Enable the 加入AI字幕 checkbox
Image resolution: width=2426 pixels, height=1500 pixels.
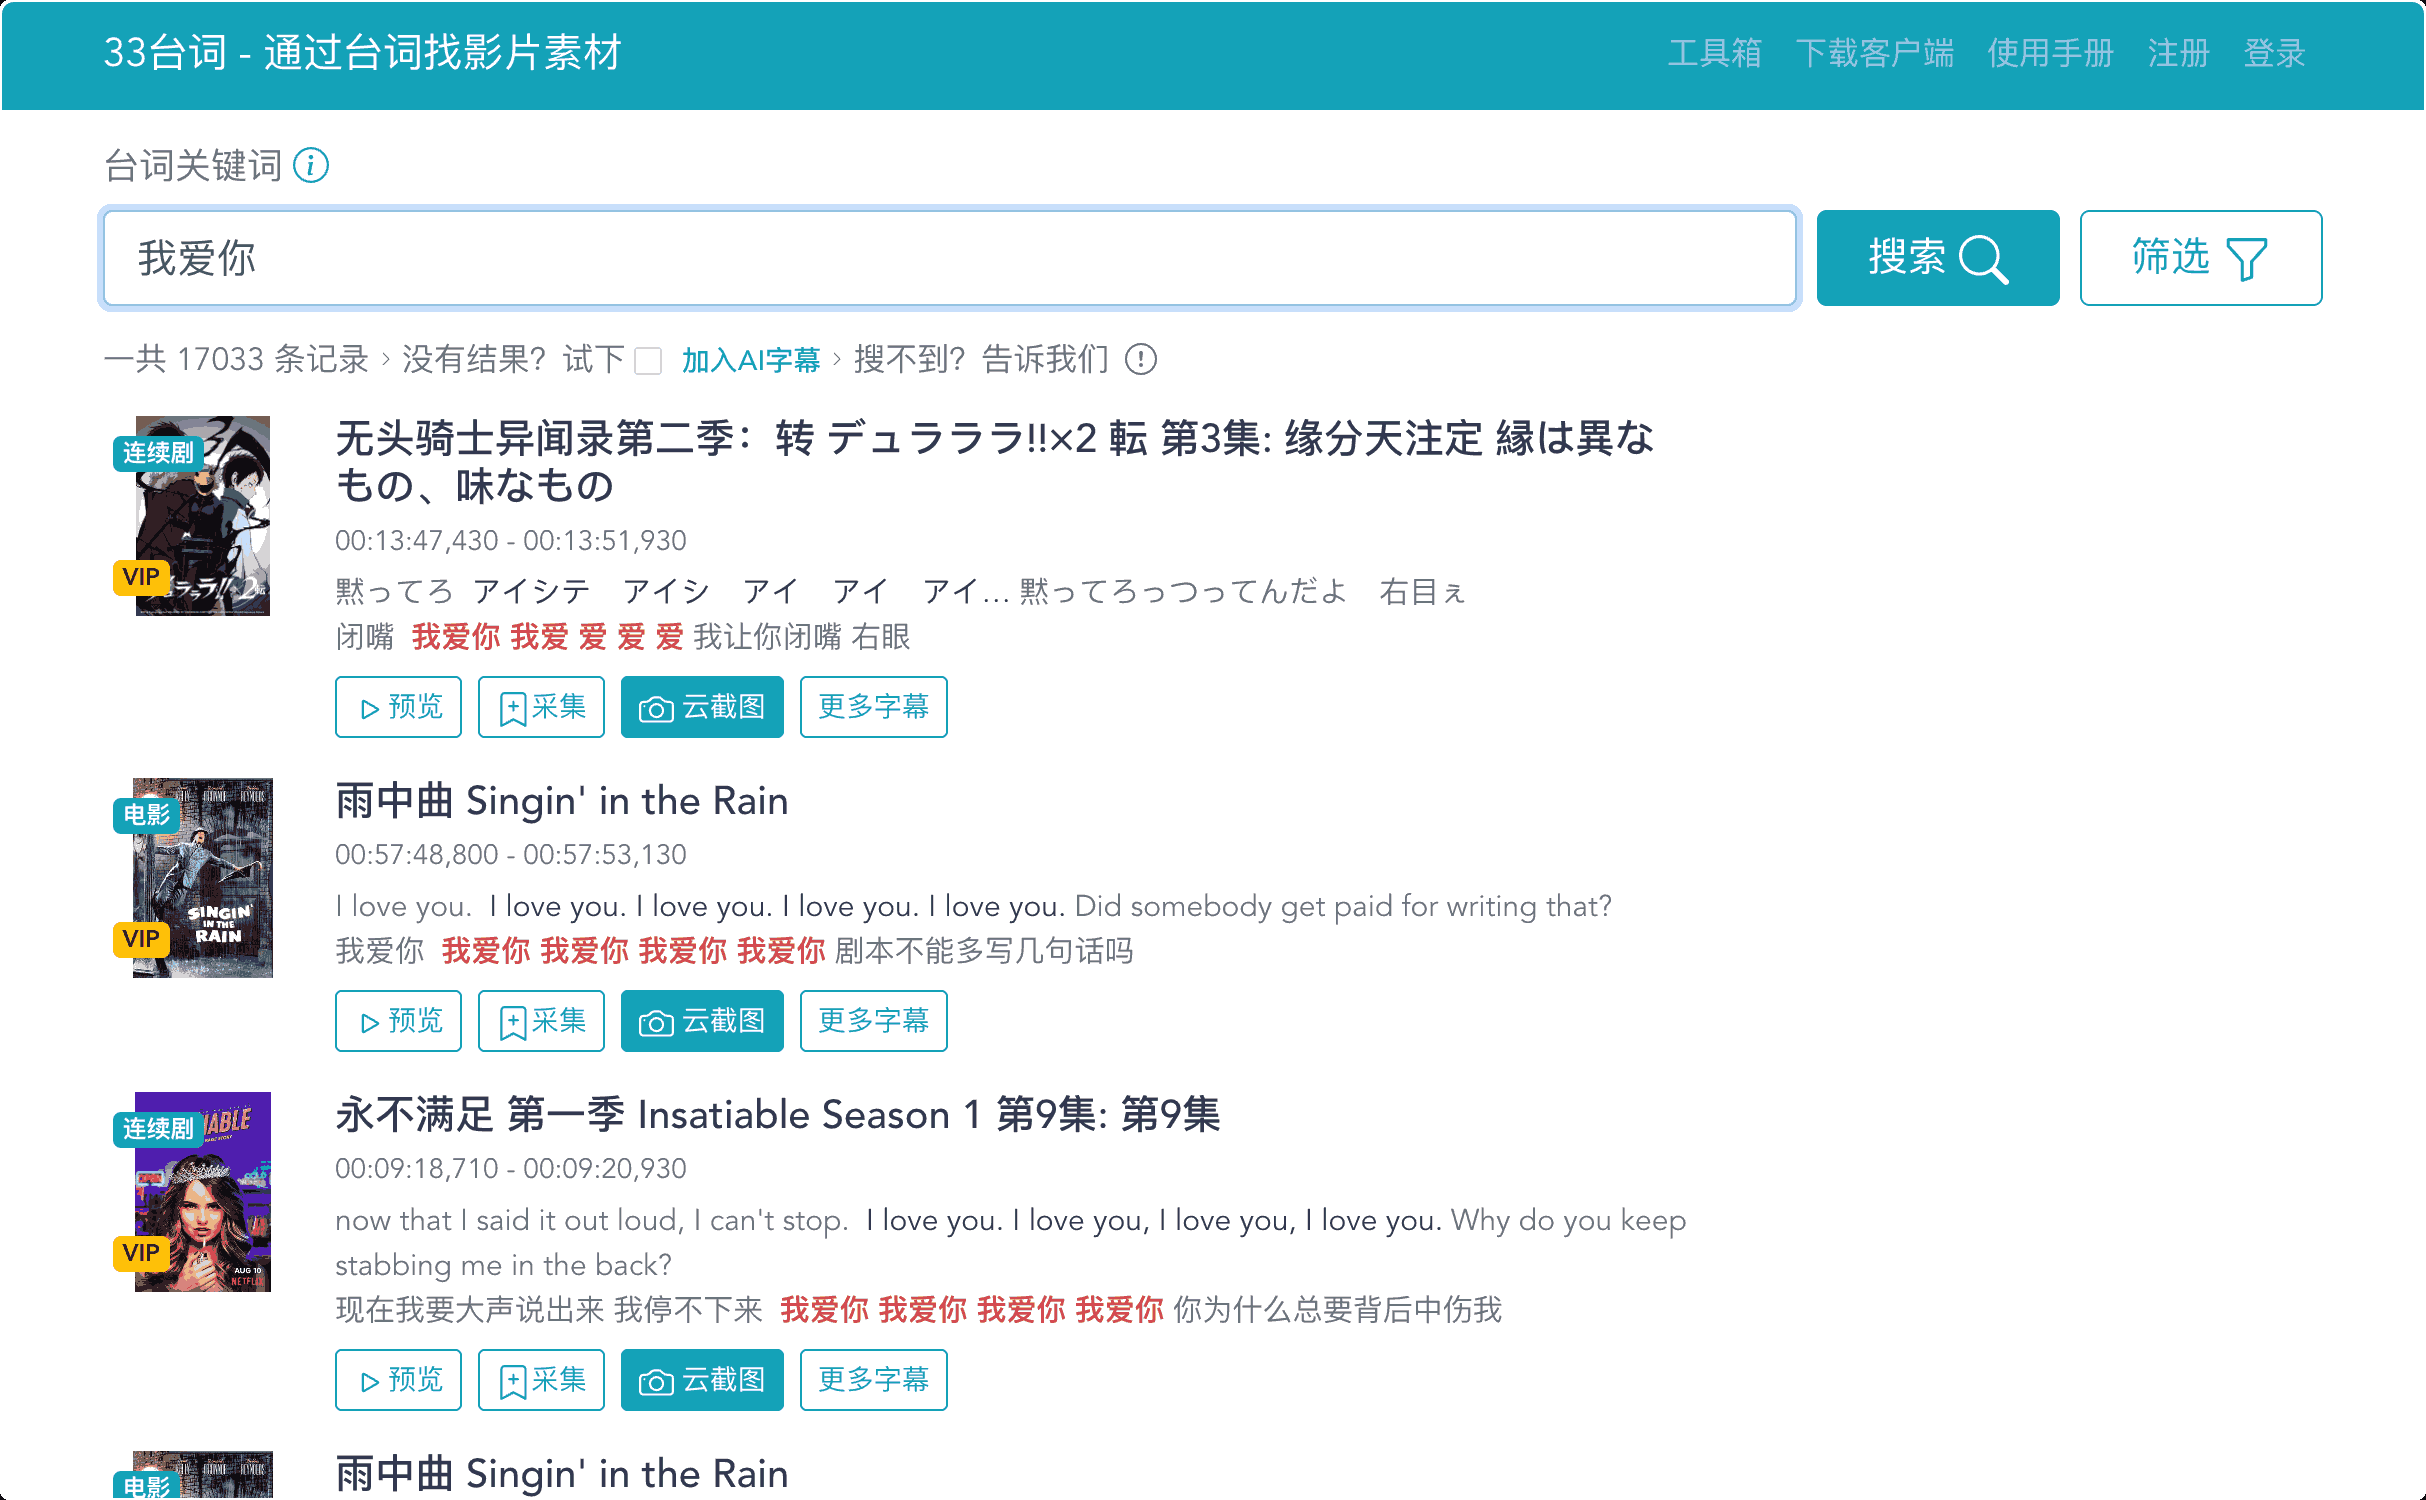[x=649, y=361]
